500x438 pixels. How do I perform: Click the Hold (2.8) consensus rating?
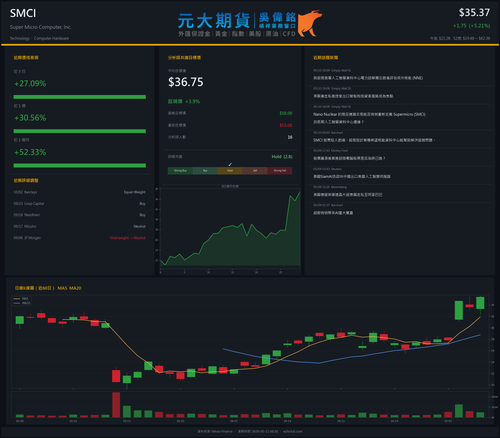click(x=282, y=157)
